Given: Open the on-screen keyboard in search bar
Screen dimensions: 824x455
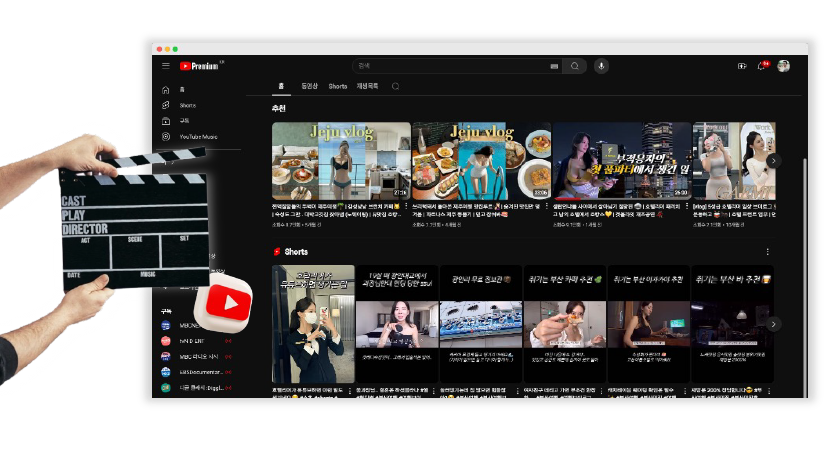Looking at the screenshot, I should tap(554, 66).
